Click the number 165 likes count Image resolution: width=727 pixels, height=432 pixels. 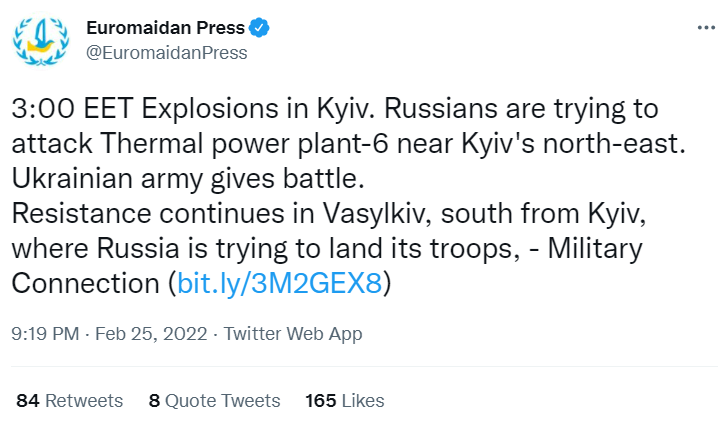321,400
